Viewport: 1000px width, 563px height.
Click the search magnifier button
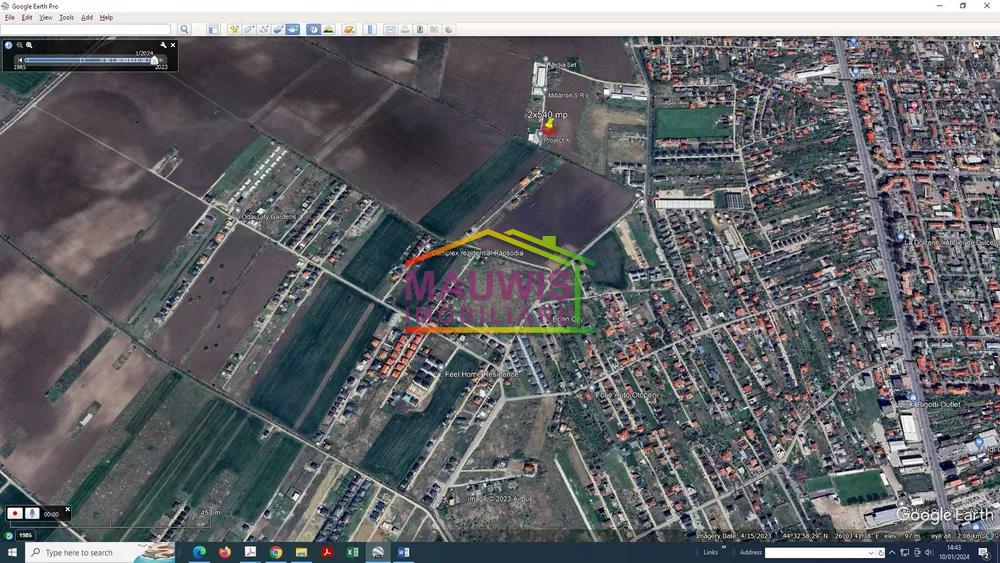184,29
